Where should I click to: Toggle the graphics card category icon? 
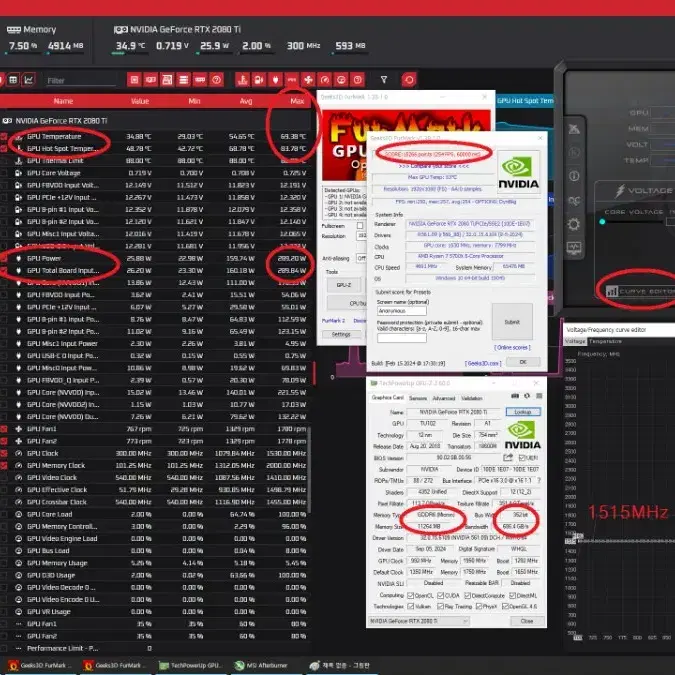point(151,80)
